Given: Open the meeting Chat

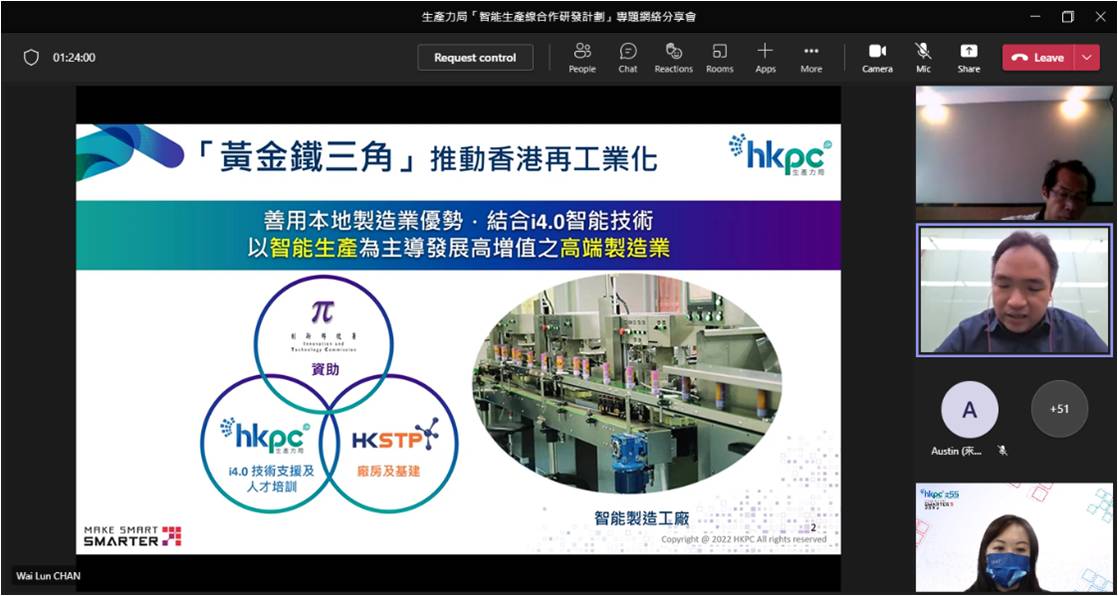Looking at the screenshot, I should coord(627,58).
